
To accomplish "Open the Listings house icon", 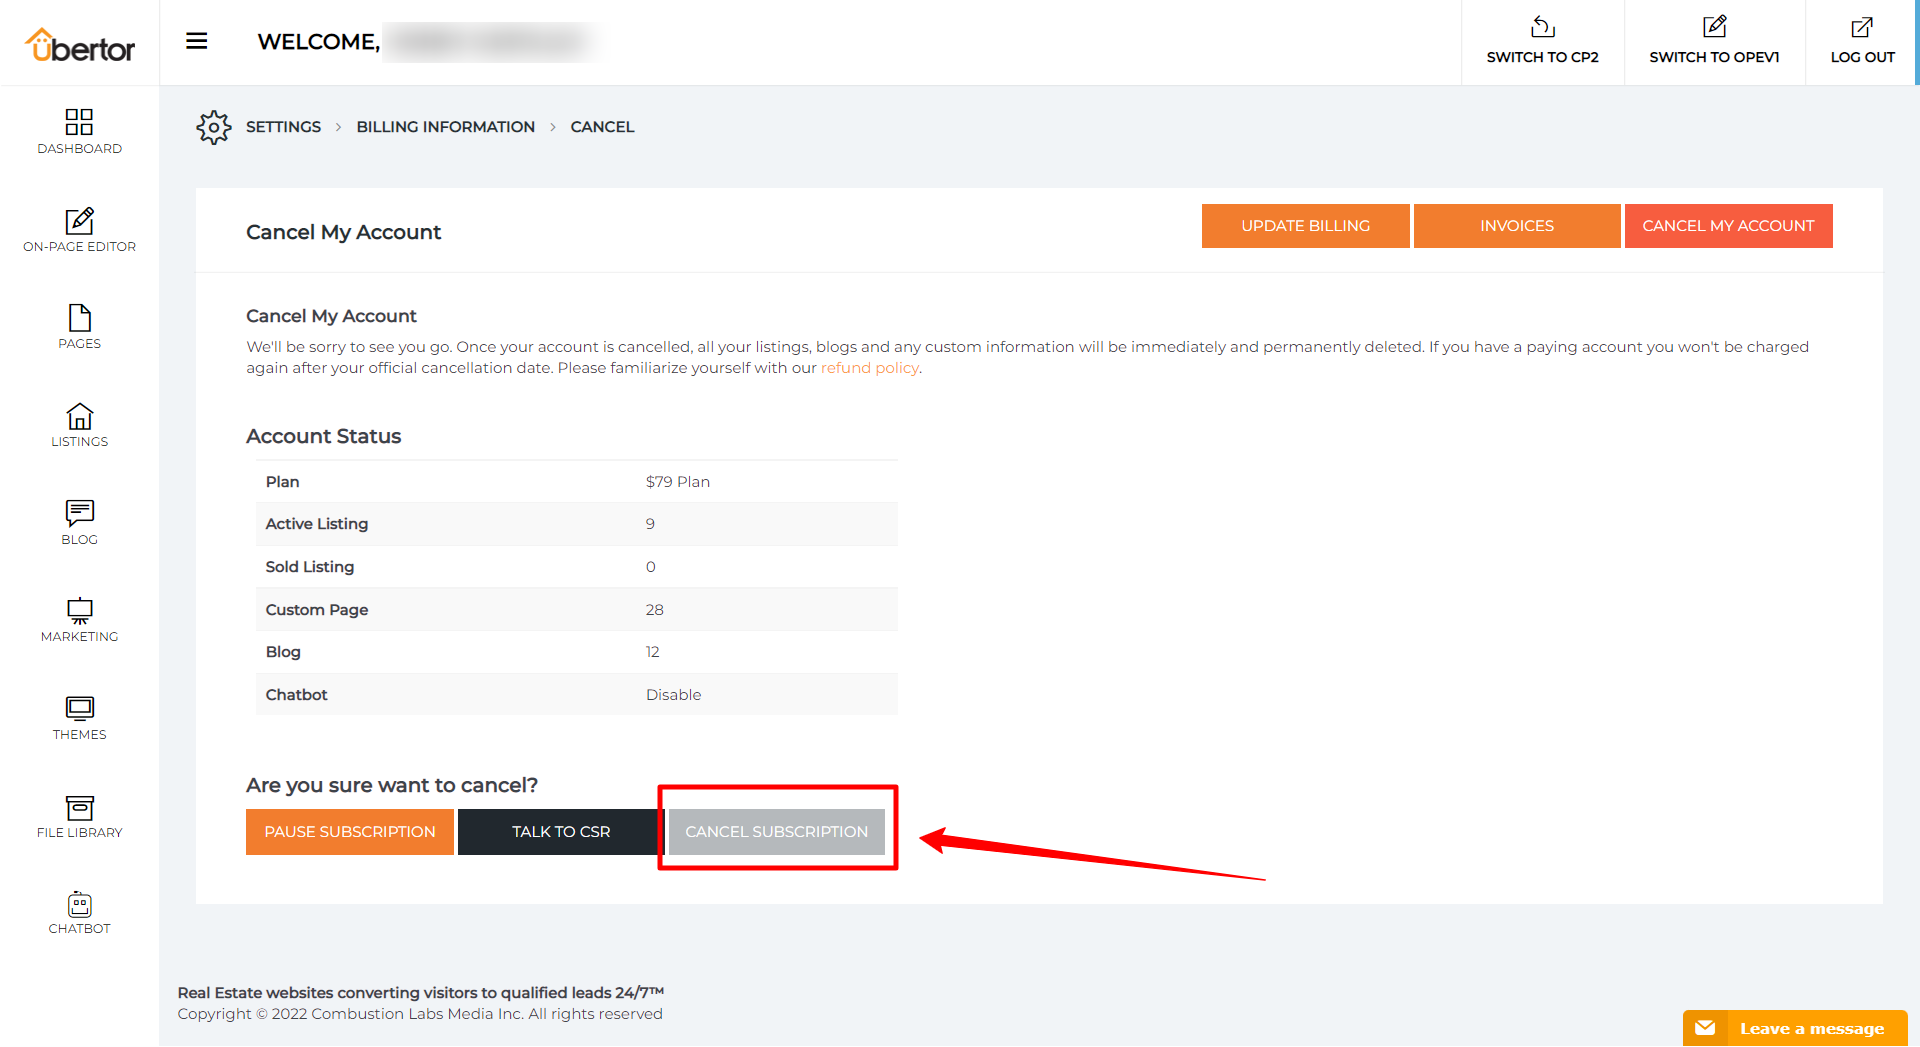I will pyautogui.click(x=79, y=416).
